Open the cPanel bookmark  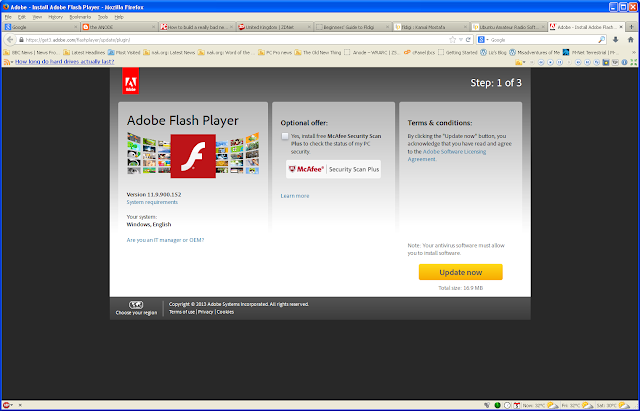coord(420,52)
